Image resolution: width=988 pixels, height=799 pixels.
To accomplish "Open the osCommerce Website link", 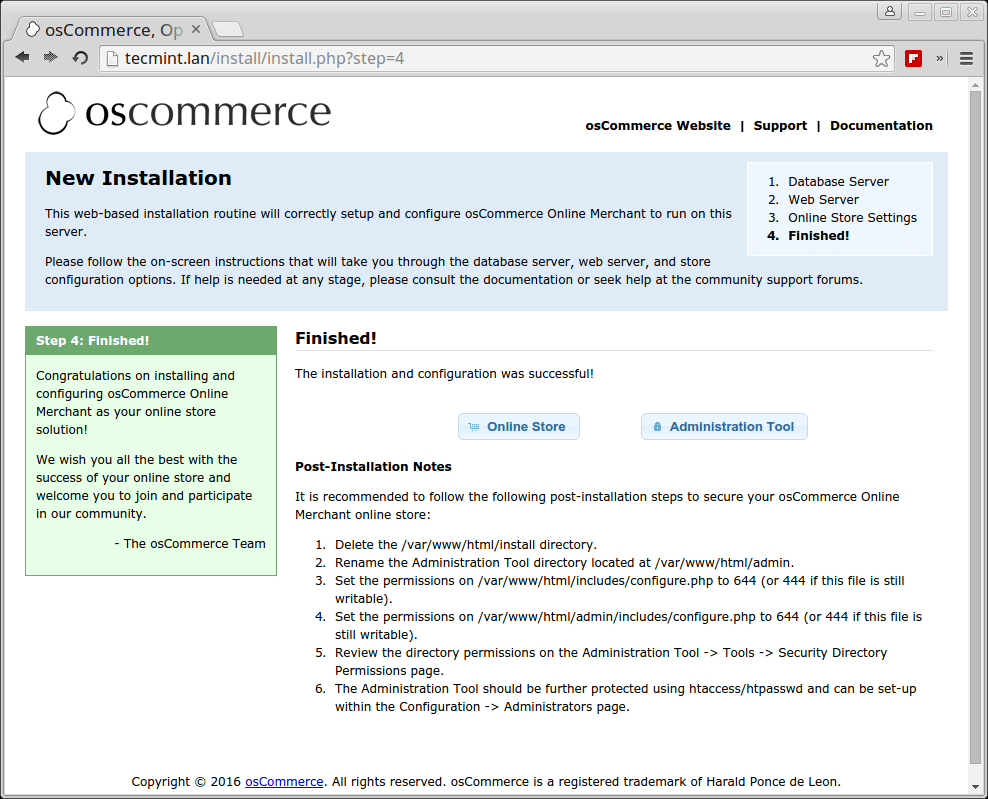I will (x=658, y=125).
